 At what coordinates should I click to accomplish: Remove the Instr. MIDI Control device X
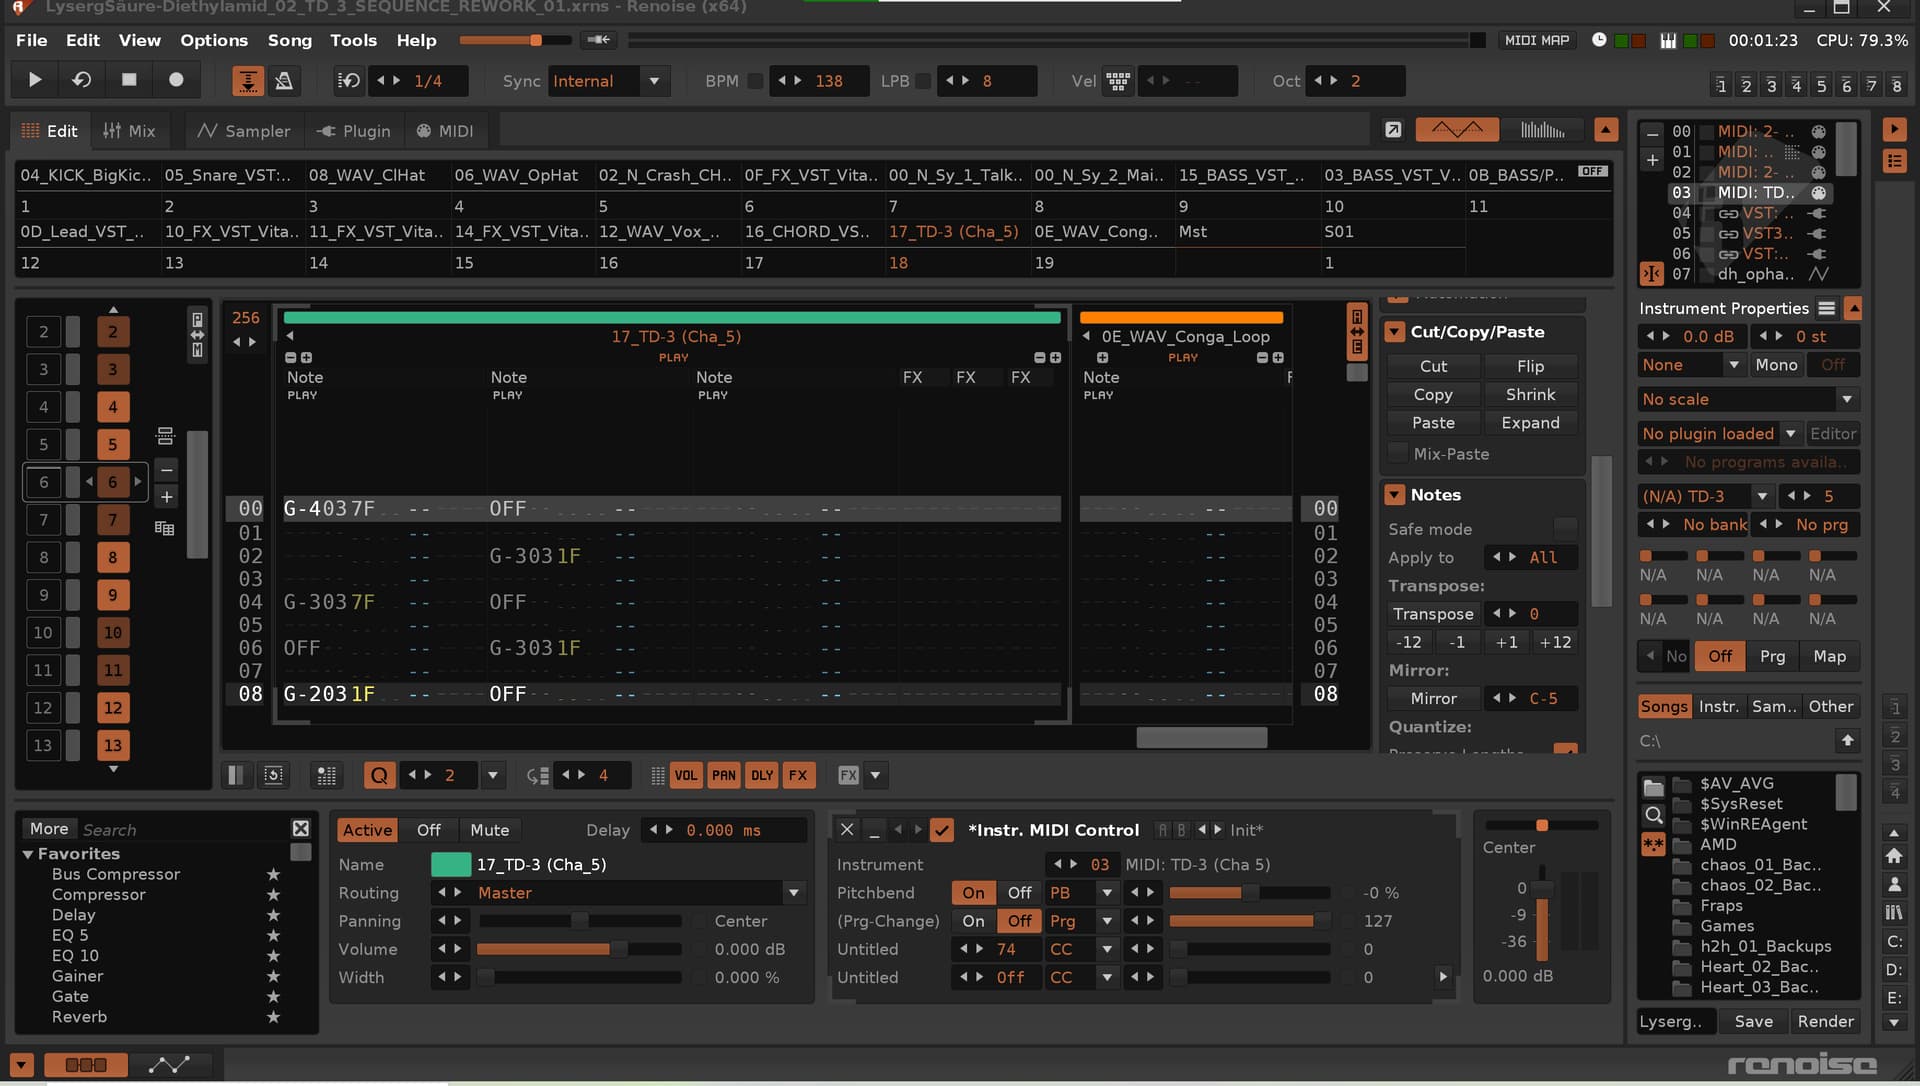847,829
